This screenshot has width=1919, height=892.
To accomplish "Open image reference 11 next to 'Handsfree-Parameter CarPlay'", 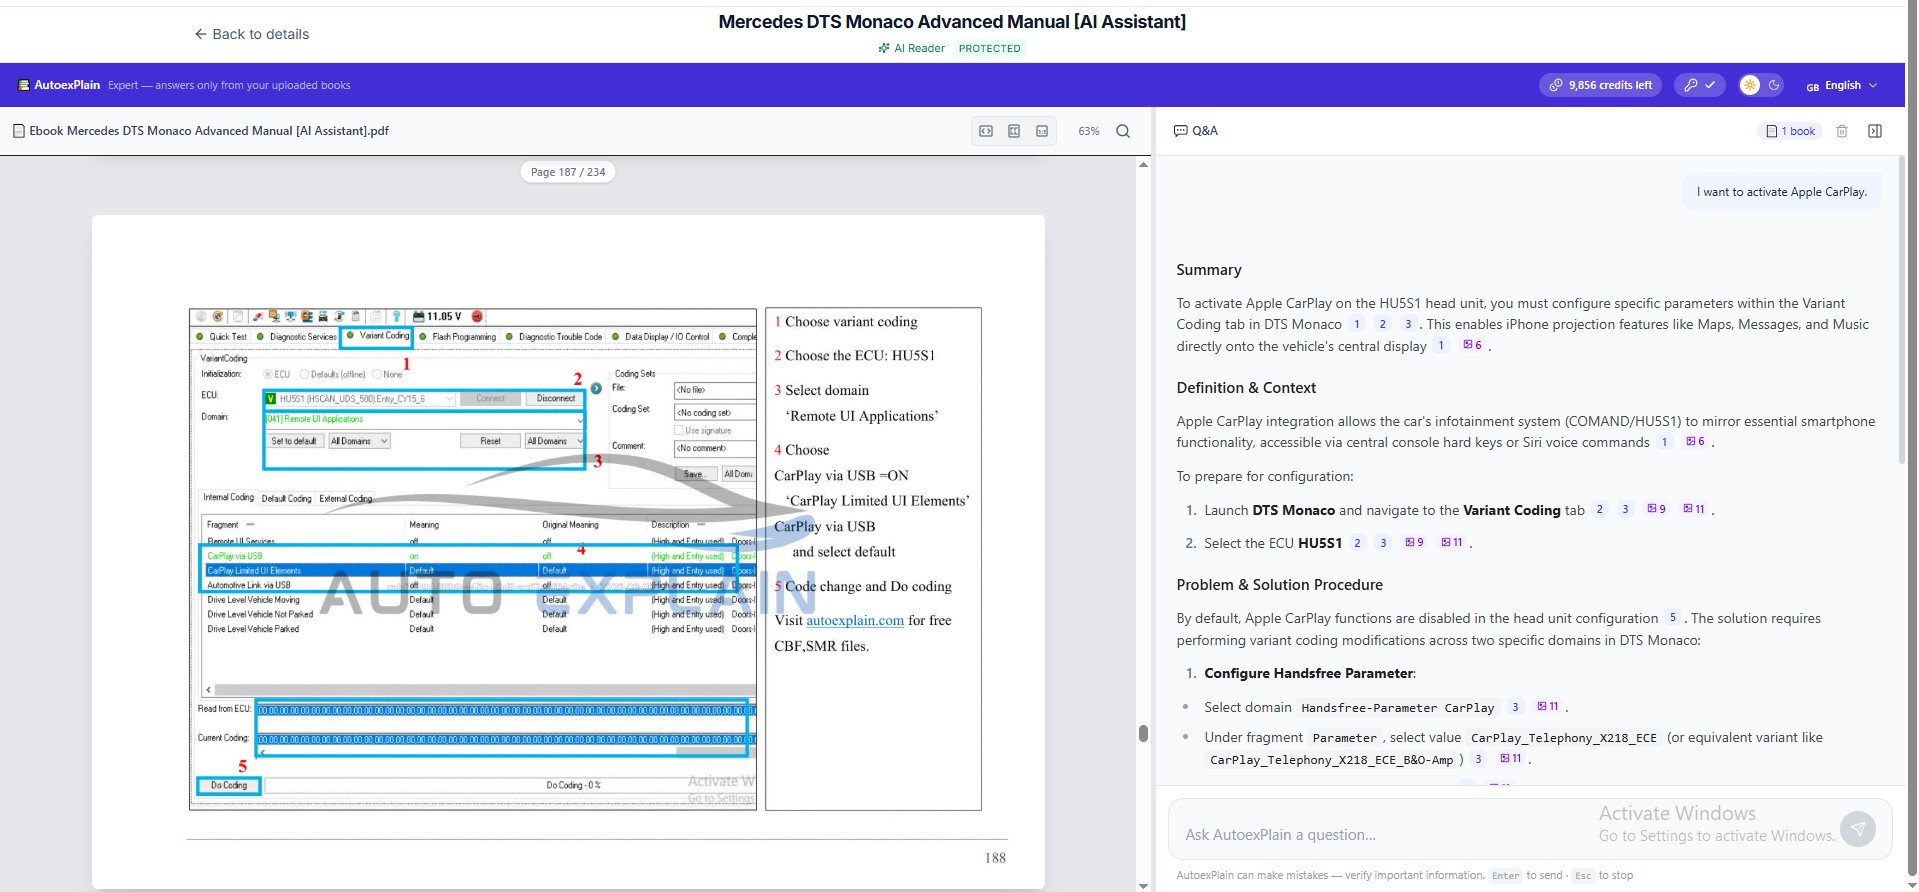I will point(1548,706).
